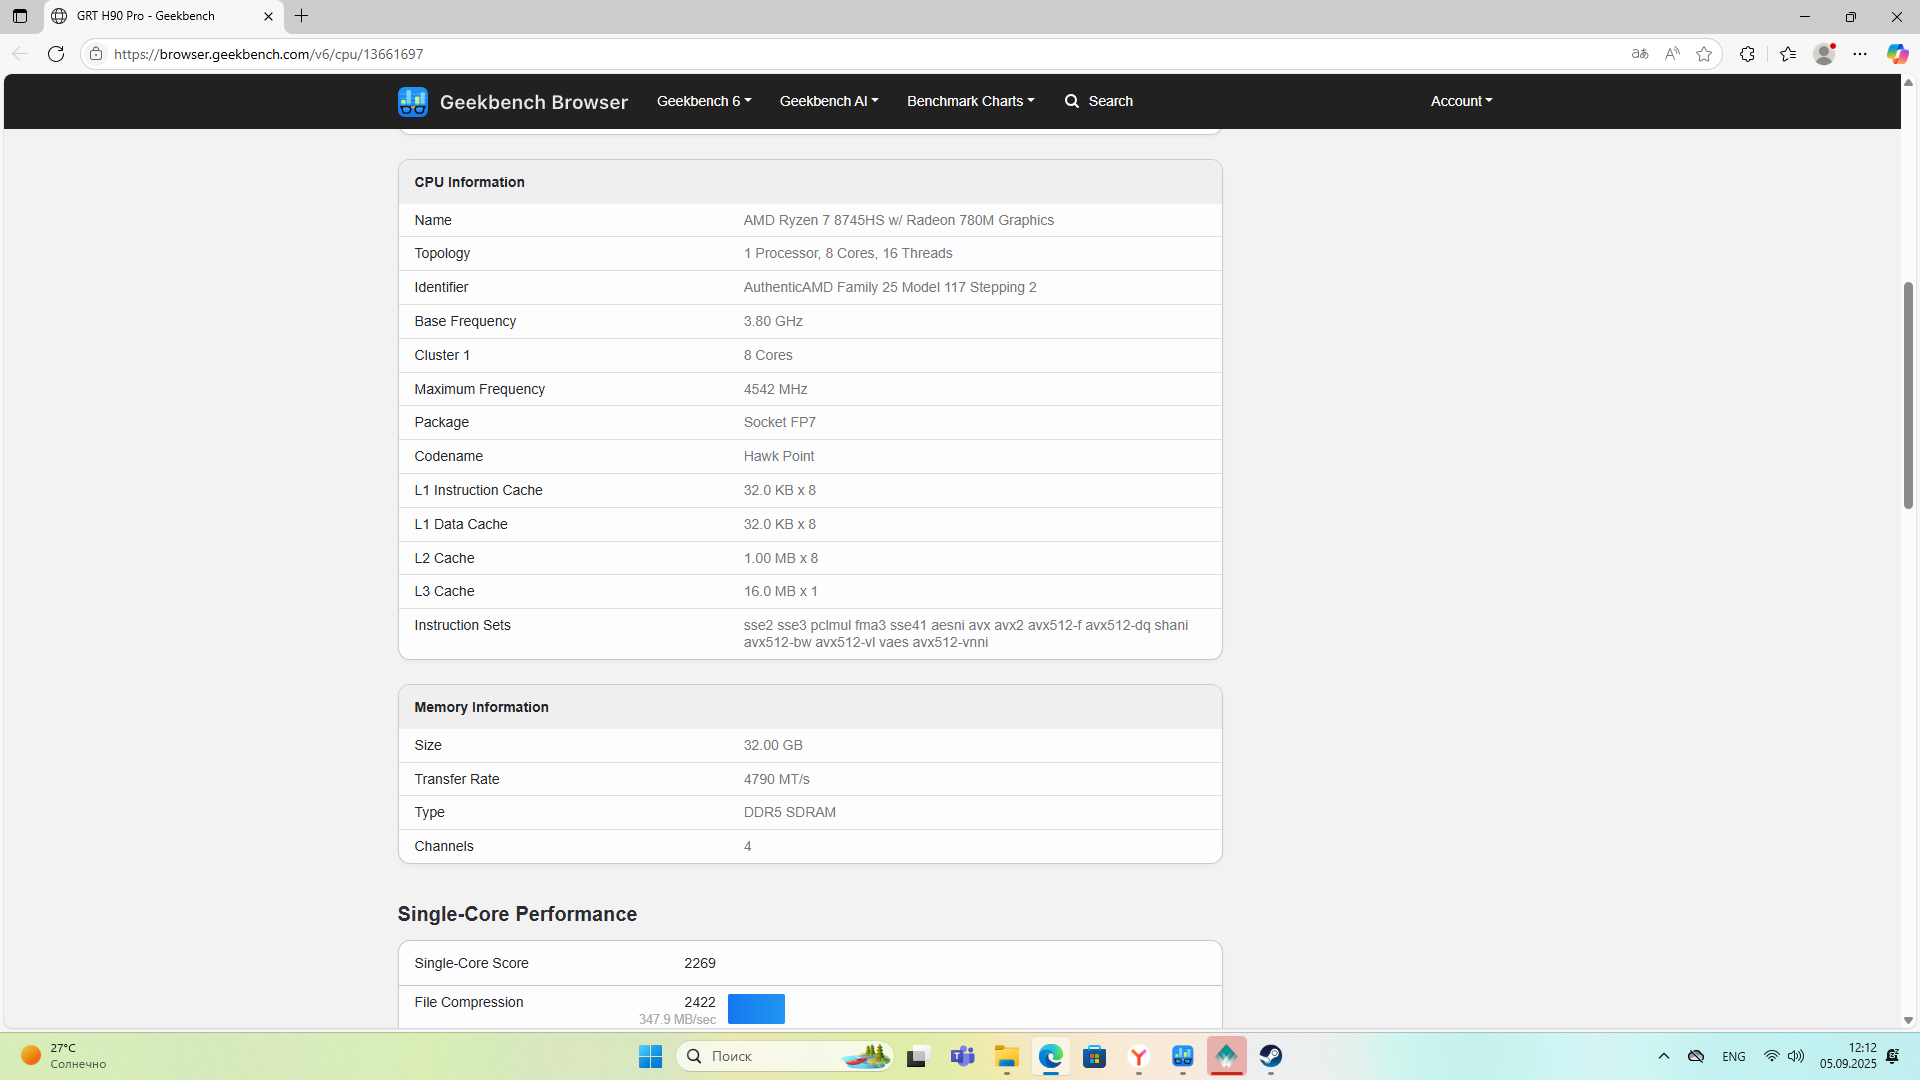The image size is (1920, 1080).
Task: Click Read aloud icon in address bar
Action: pyautogui.click(x=1672, y=54)
